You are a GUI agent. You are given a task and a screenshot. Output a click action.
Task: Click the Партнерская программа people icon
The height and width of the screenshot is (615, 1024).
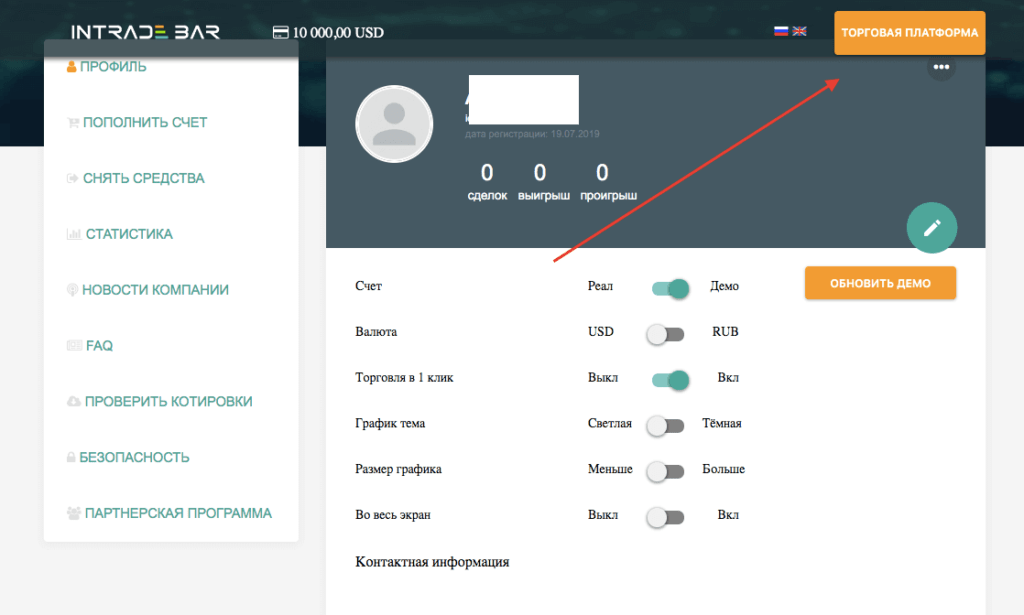(x=71, y=512)
